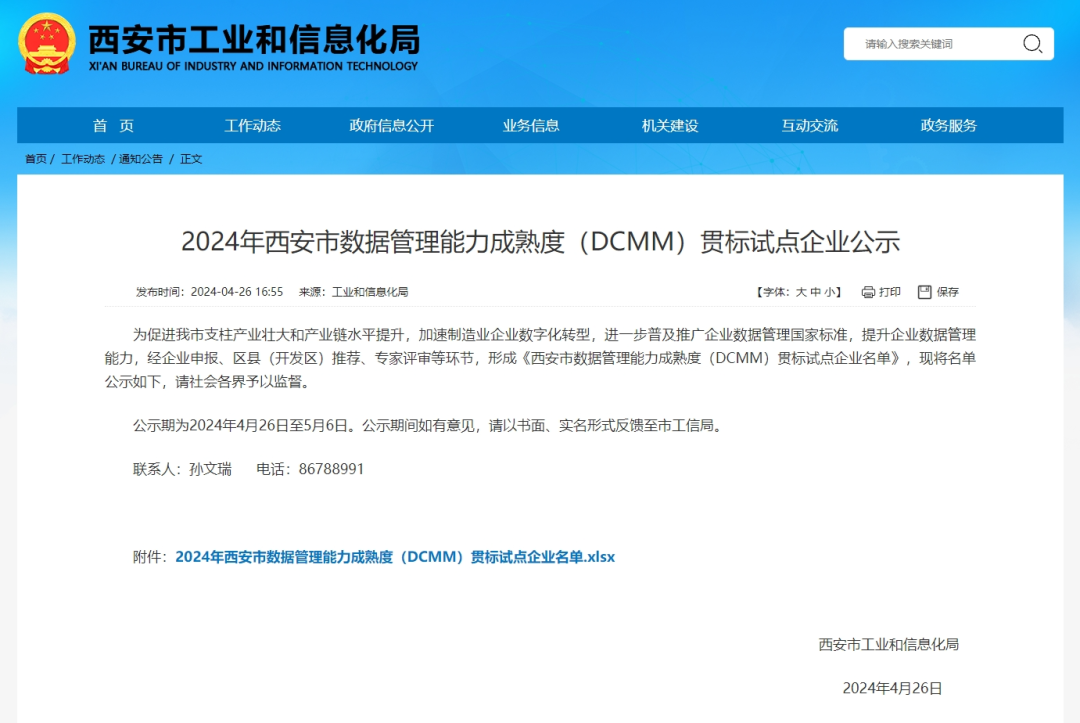Set font size to small (小)

831,292
